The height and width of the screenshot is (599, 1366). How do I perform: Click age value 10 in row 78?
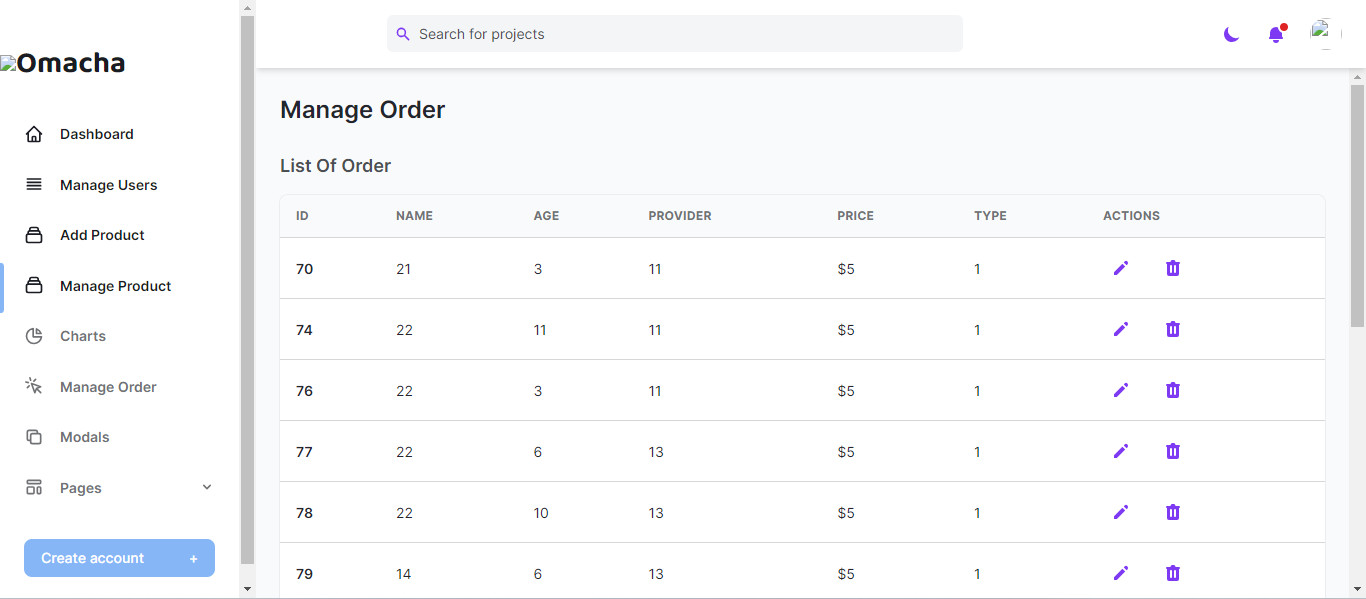(x=541, y=513)
